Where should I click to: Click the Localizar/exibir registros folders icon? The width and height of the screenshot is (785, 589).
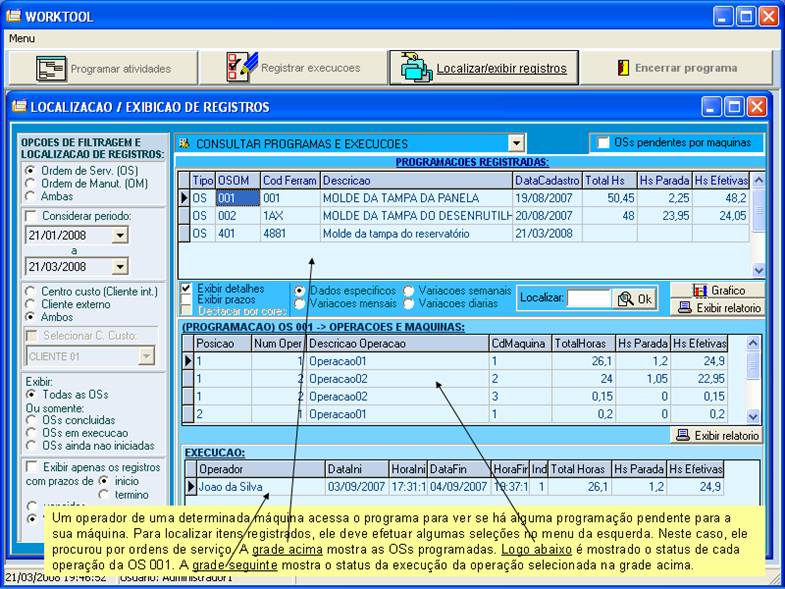point(417,67)
